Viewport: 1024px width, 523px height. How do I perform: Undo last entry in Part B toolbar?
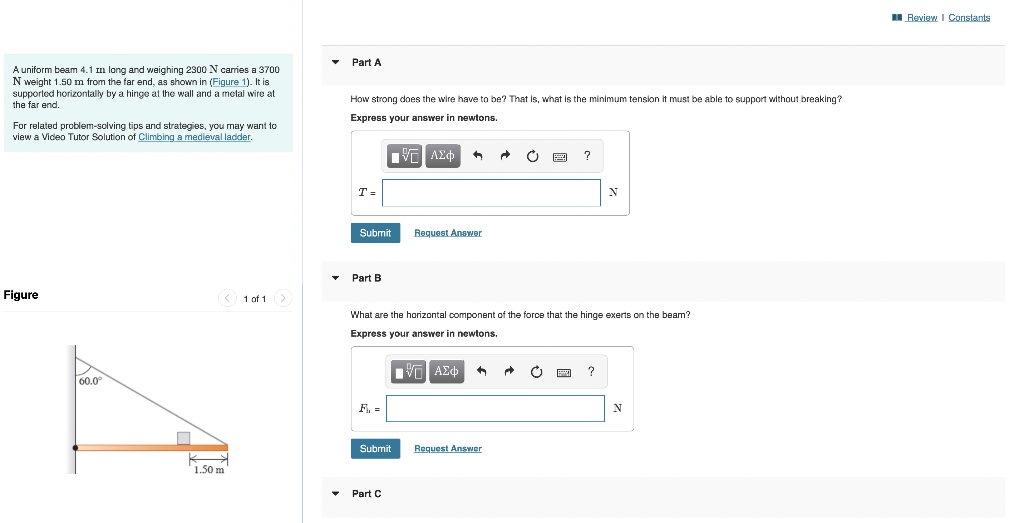(481, 372)
